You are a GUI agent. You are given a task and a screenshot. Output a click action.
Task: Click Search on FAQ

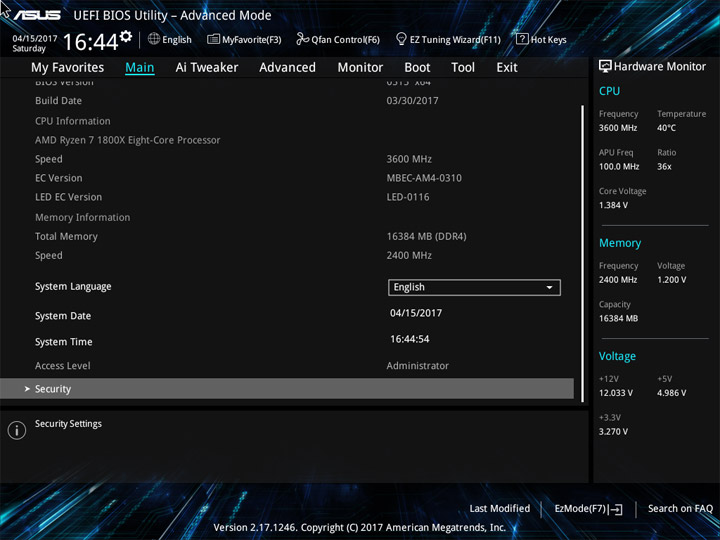tap(680, 508)
